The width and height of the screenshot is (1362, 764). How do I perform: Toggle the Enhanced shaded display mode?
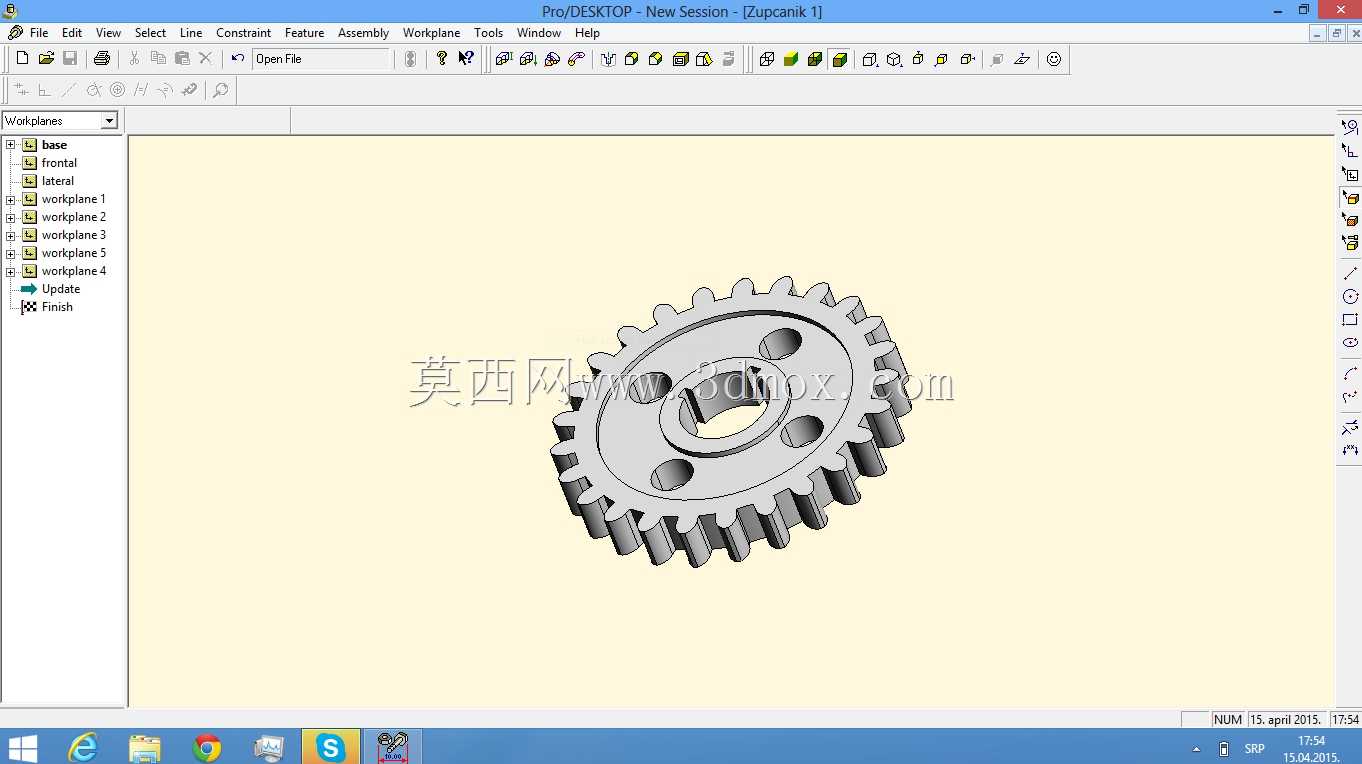[x=839, y=59]
